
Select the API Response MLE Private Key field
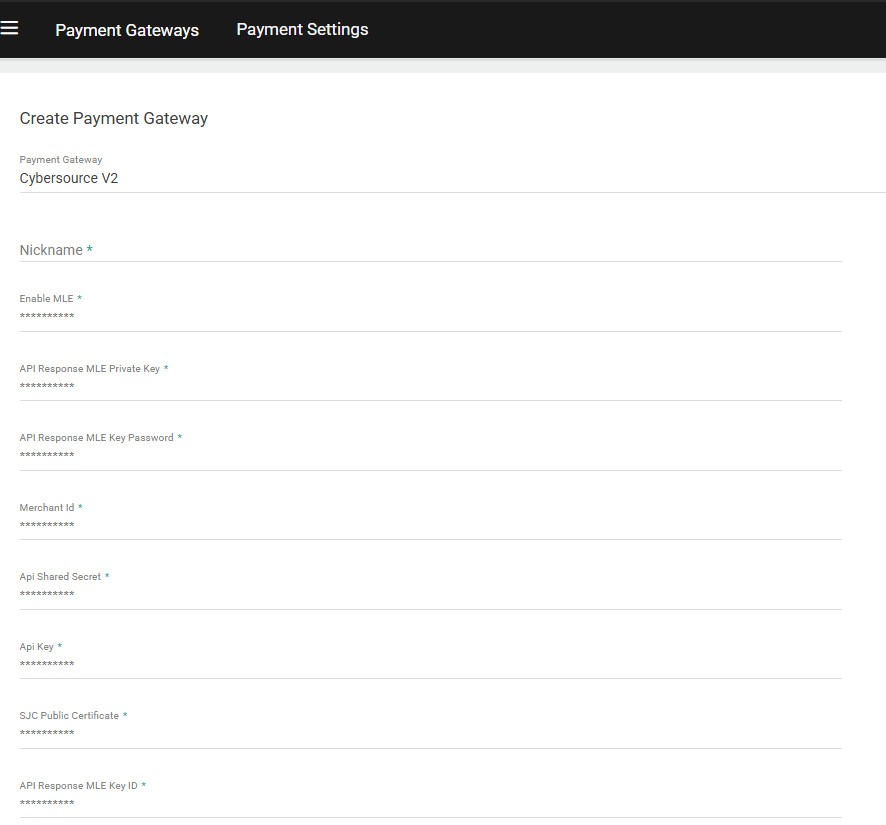pyautogui.click(x=431, y=386)
